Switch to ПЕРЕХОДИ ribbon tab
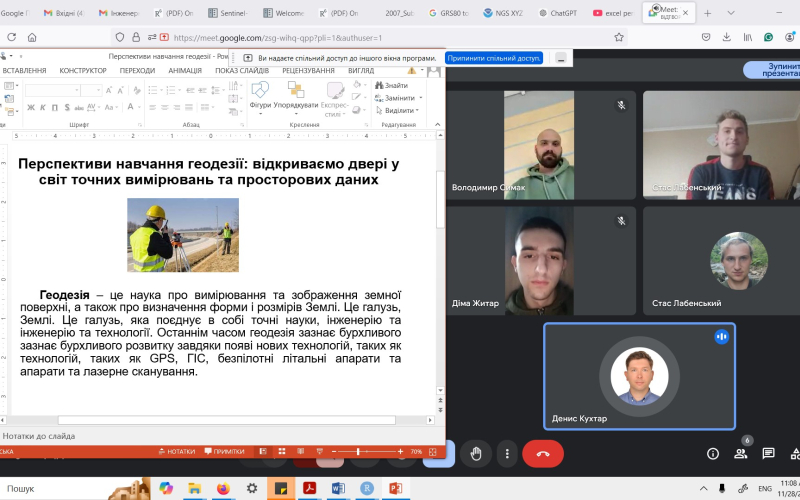The image size is (800, 500). 137,70
